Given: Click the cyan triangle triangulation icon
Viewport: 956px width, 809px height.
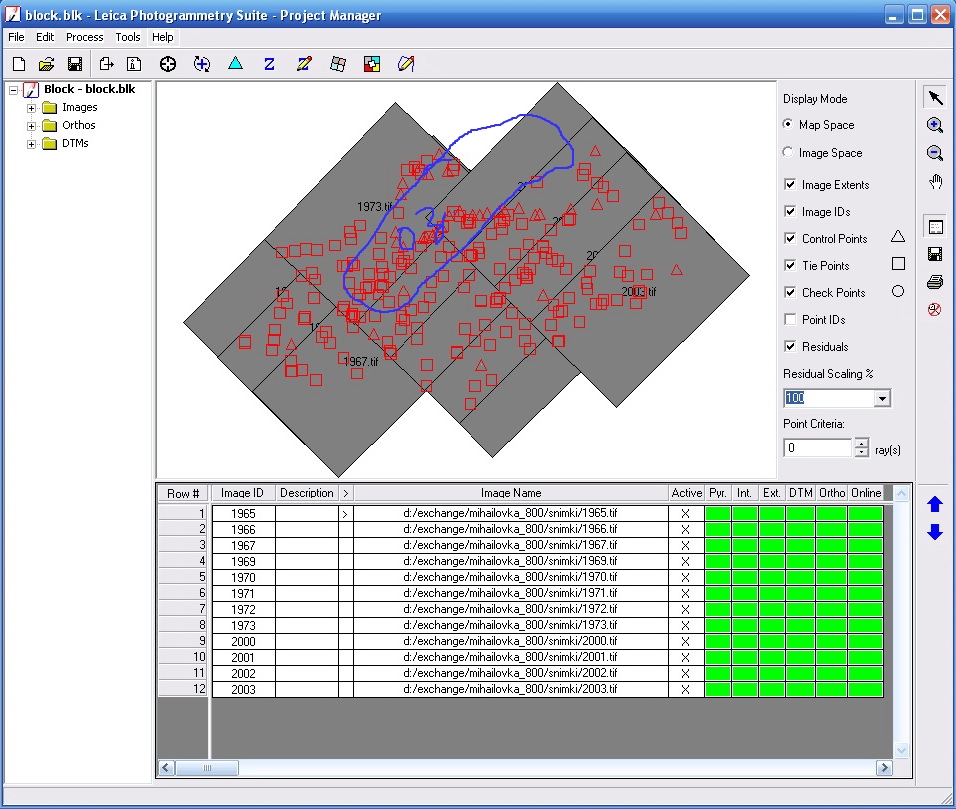Looking at the screenshot, I should click(235, 64).
